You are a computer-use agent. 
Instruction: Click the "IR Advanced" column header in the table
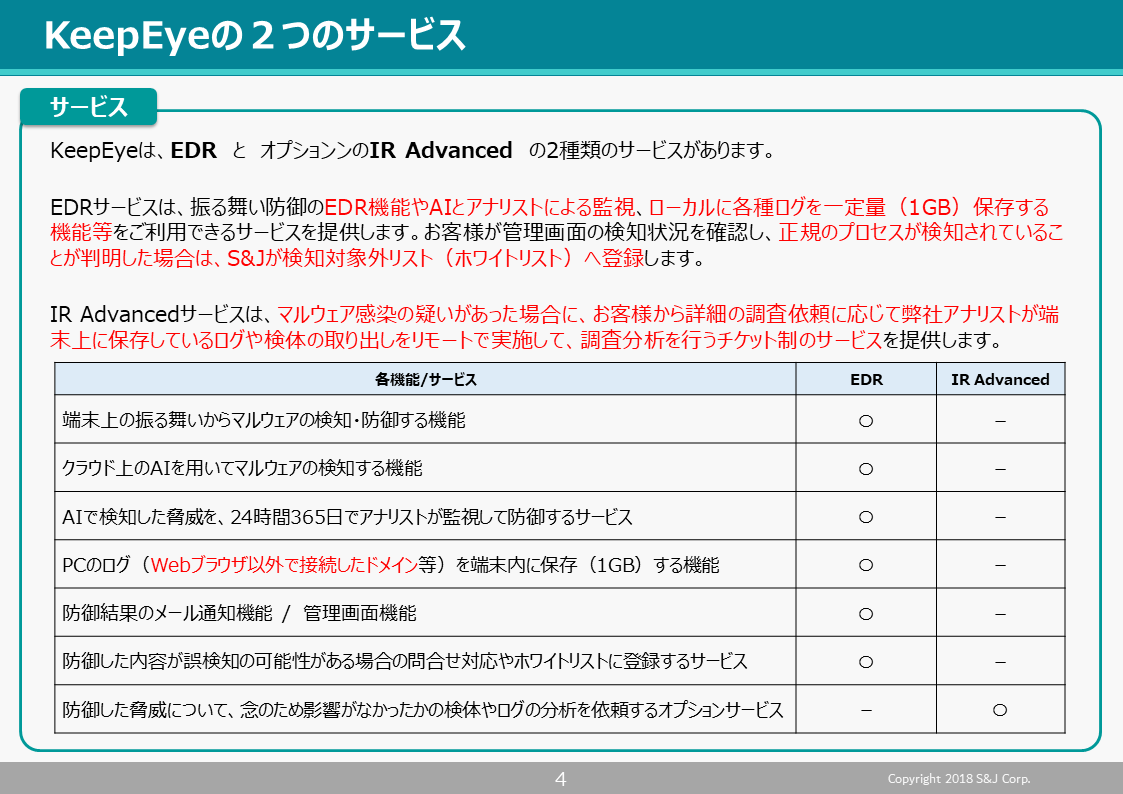pos(1001,379)
